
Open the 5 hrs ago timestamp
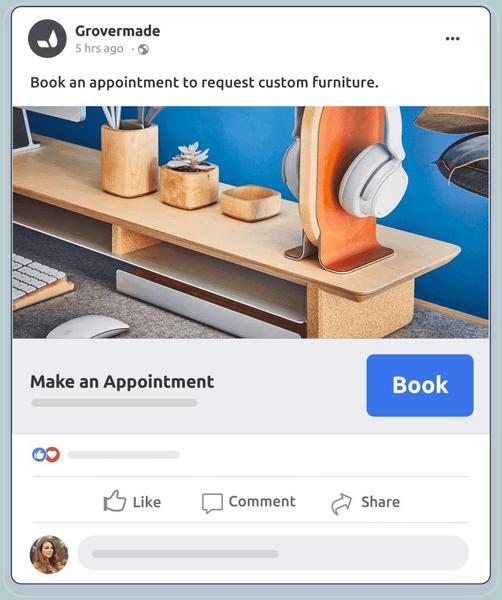tap(99, 49)
